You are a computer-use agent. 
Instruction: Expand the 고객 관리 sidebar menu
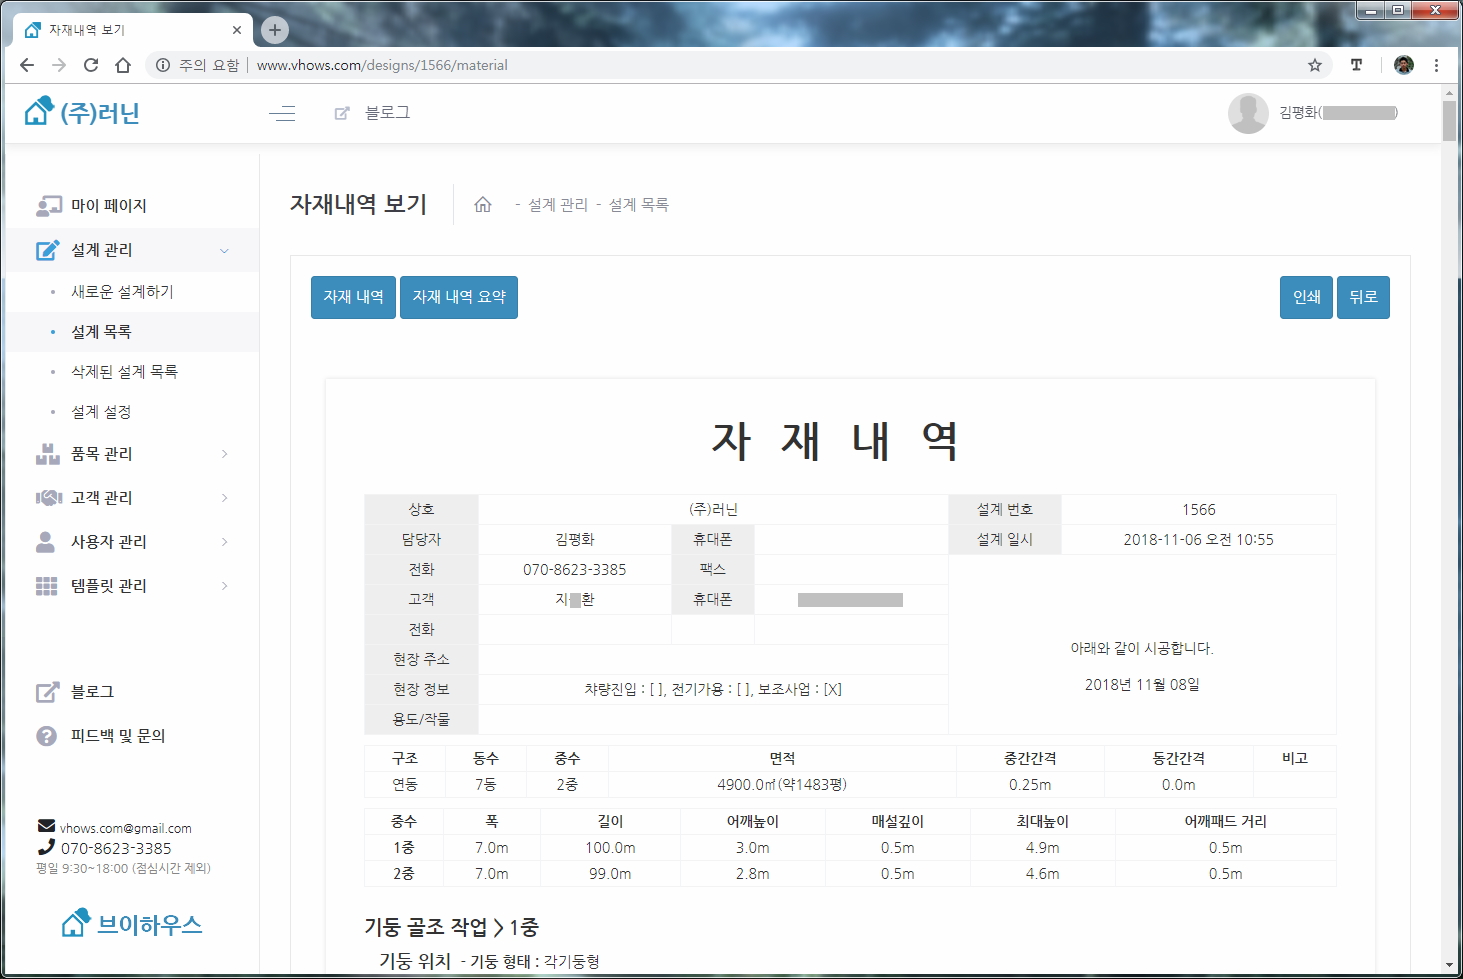[224, 498]
